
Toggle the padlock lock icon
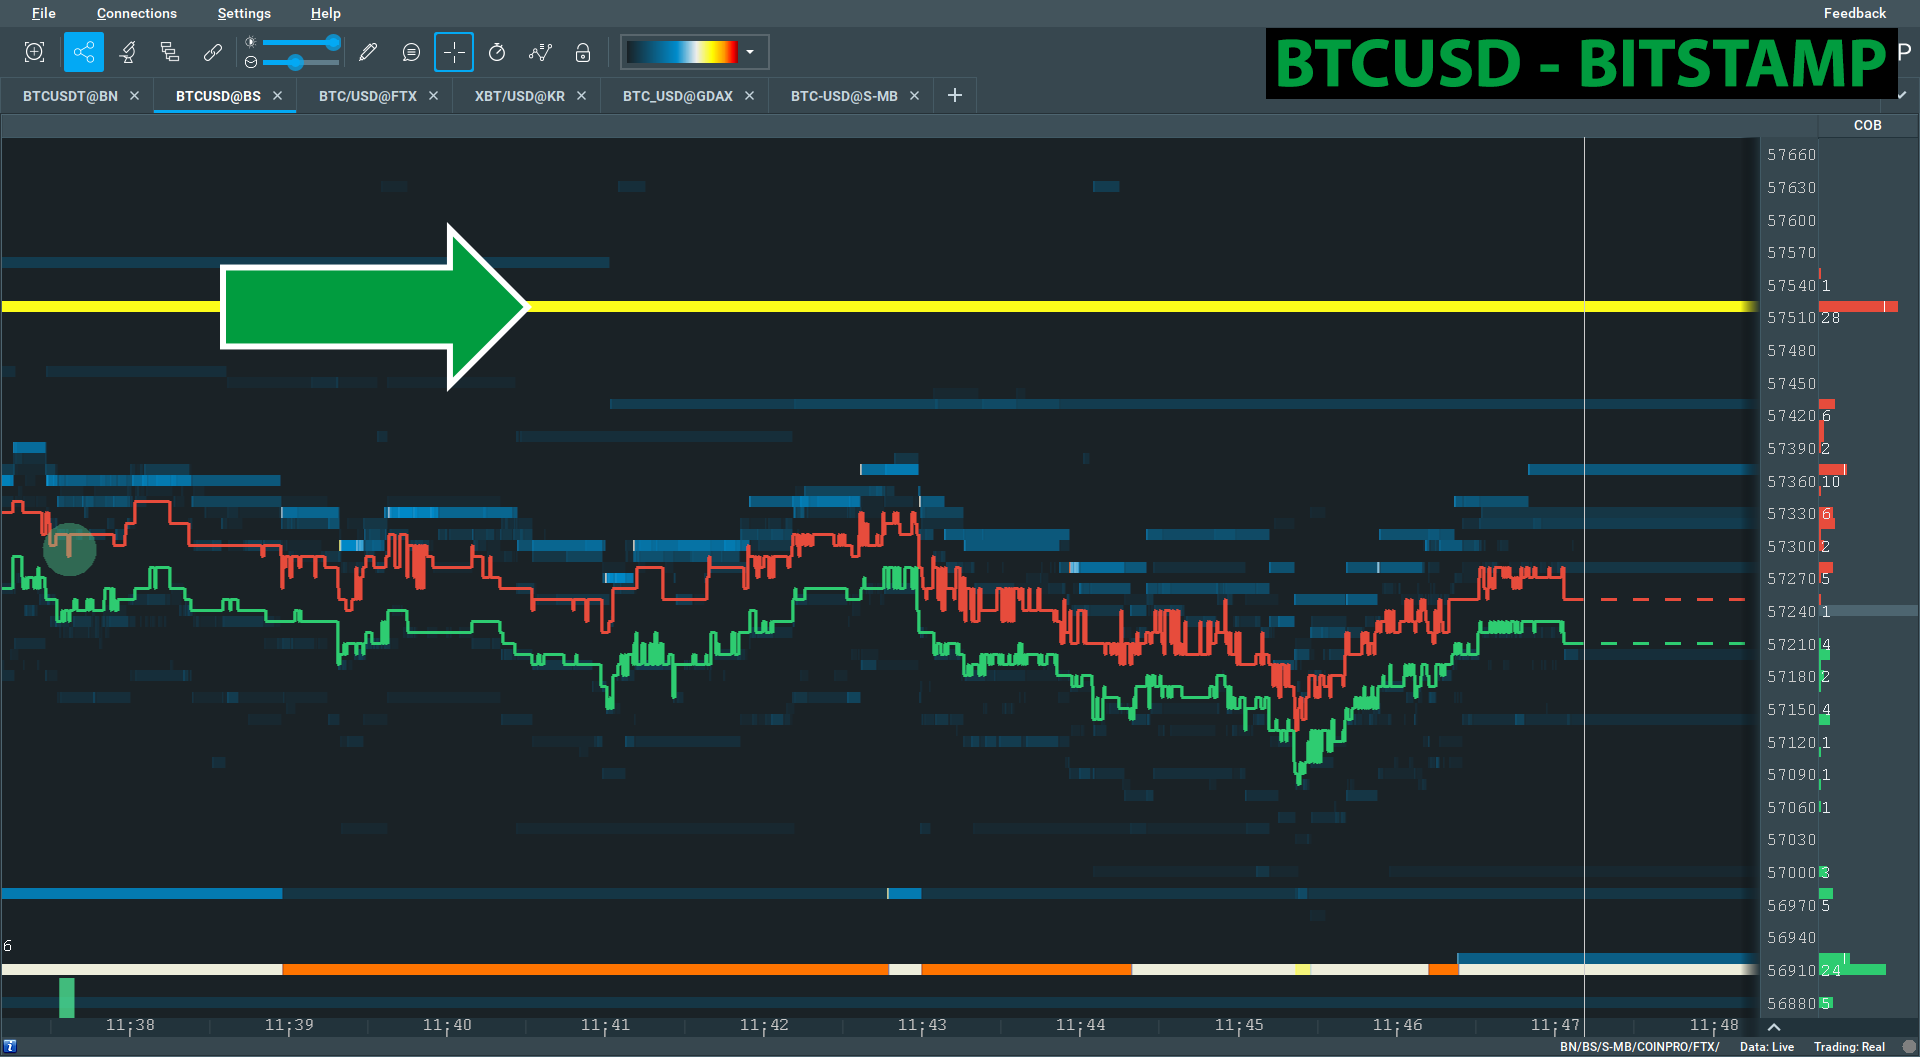(x=583, y=52)
